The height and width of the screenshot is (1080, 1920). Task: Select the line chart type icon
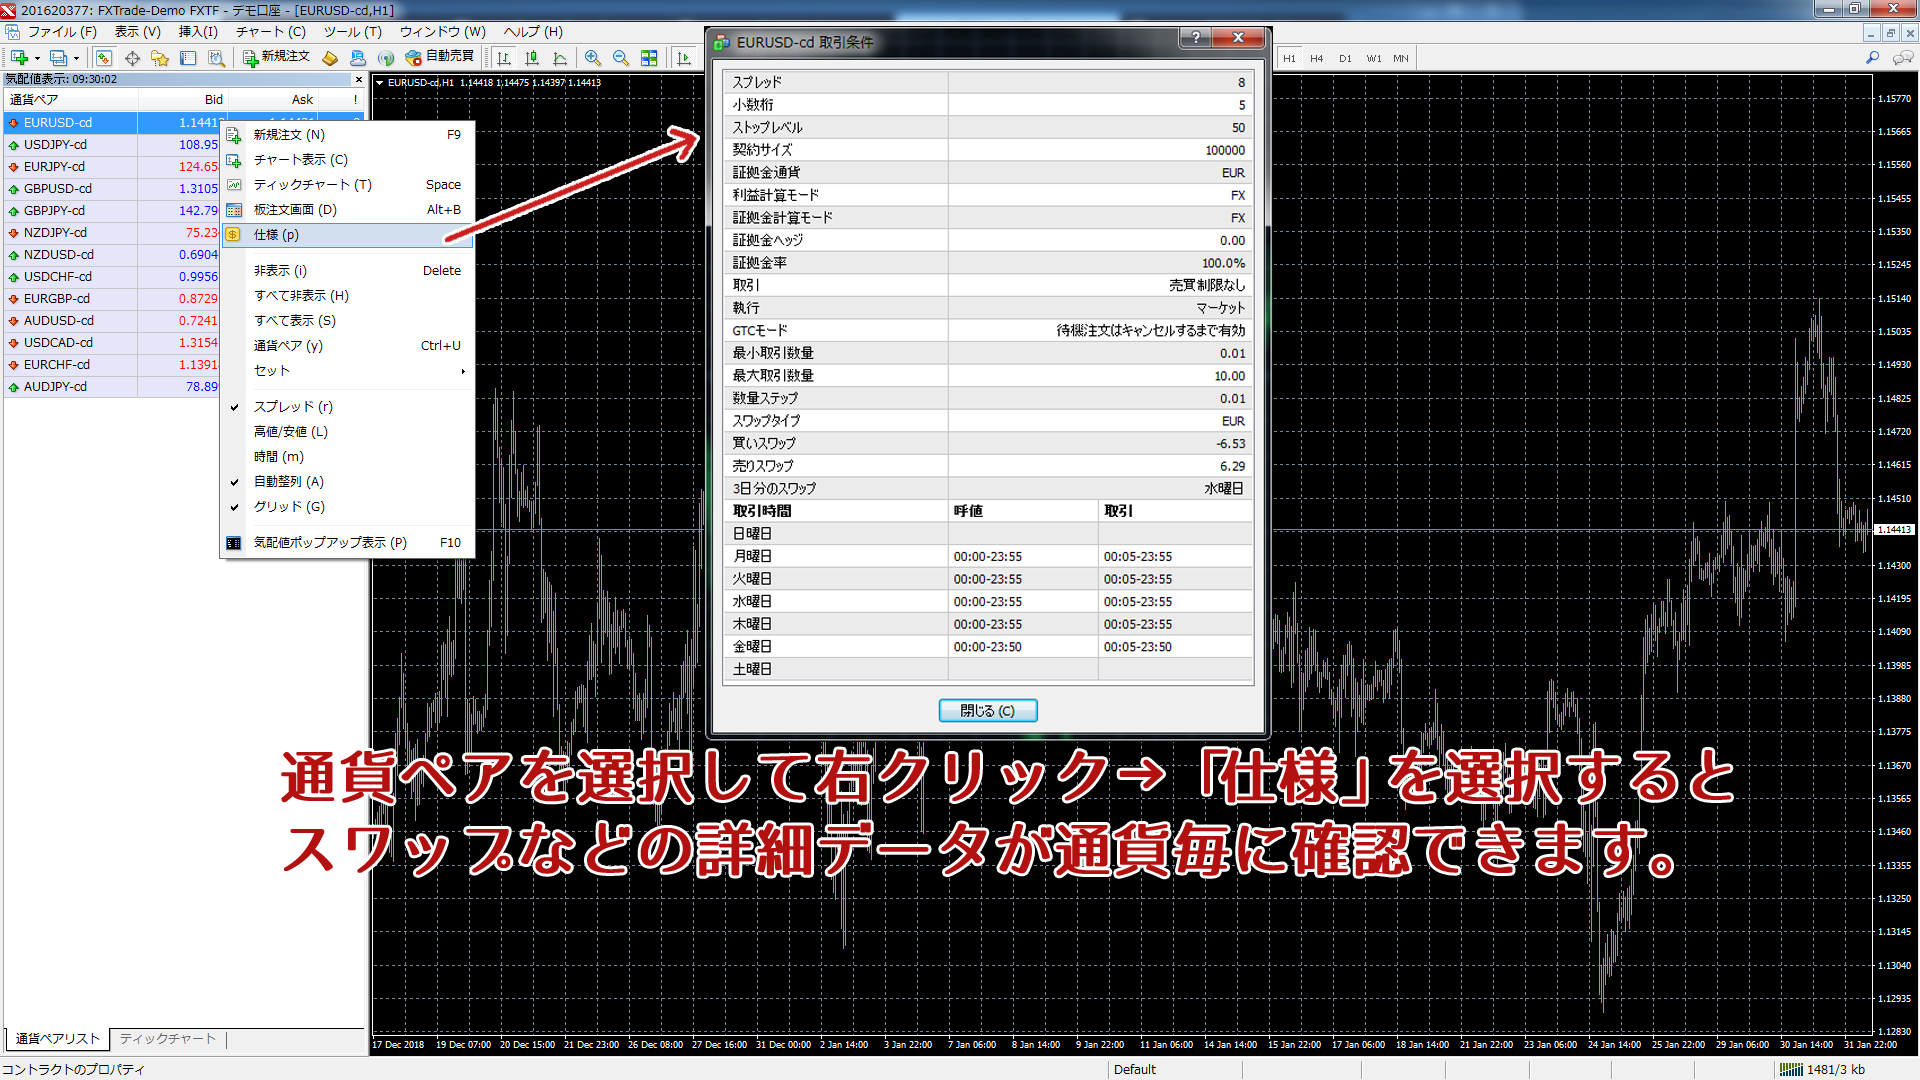point(560,57)
